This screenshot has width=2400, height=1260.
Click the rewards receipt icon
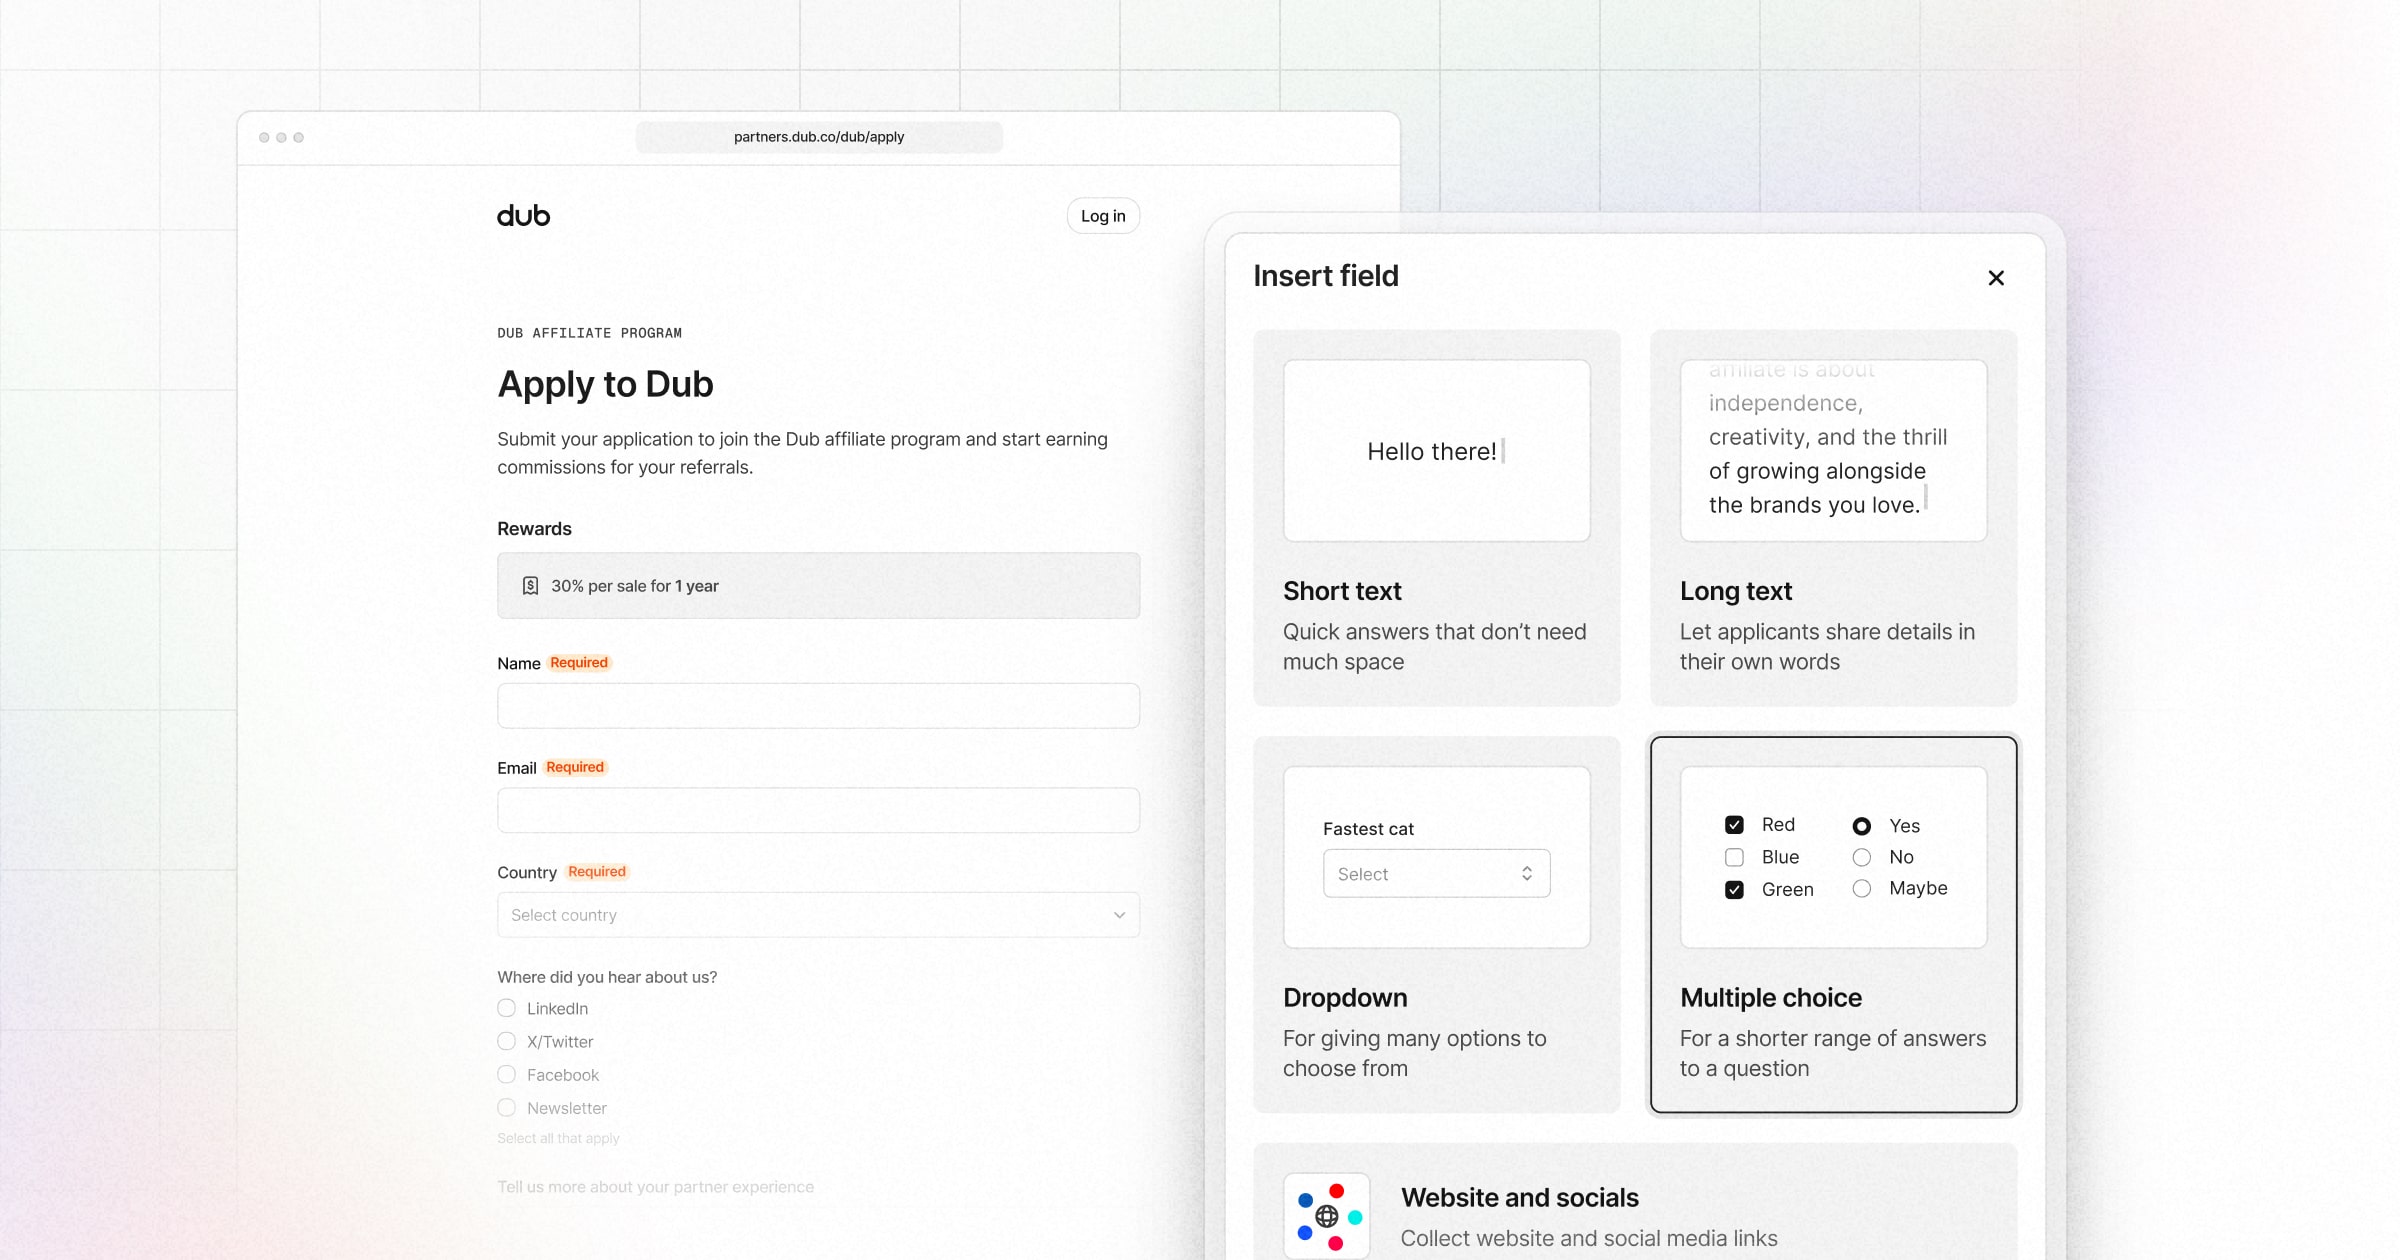[x=530, y=586]
